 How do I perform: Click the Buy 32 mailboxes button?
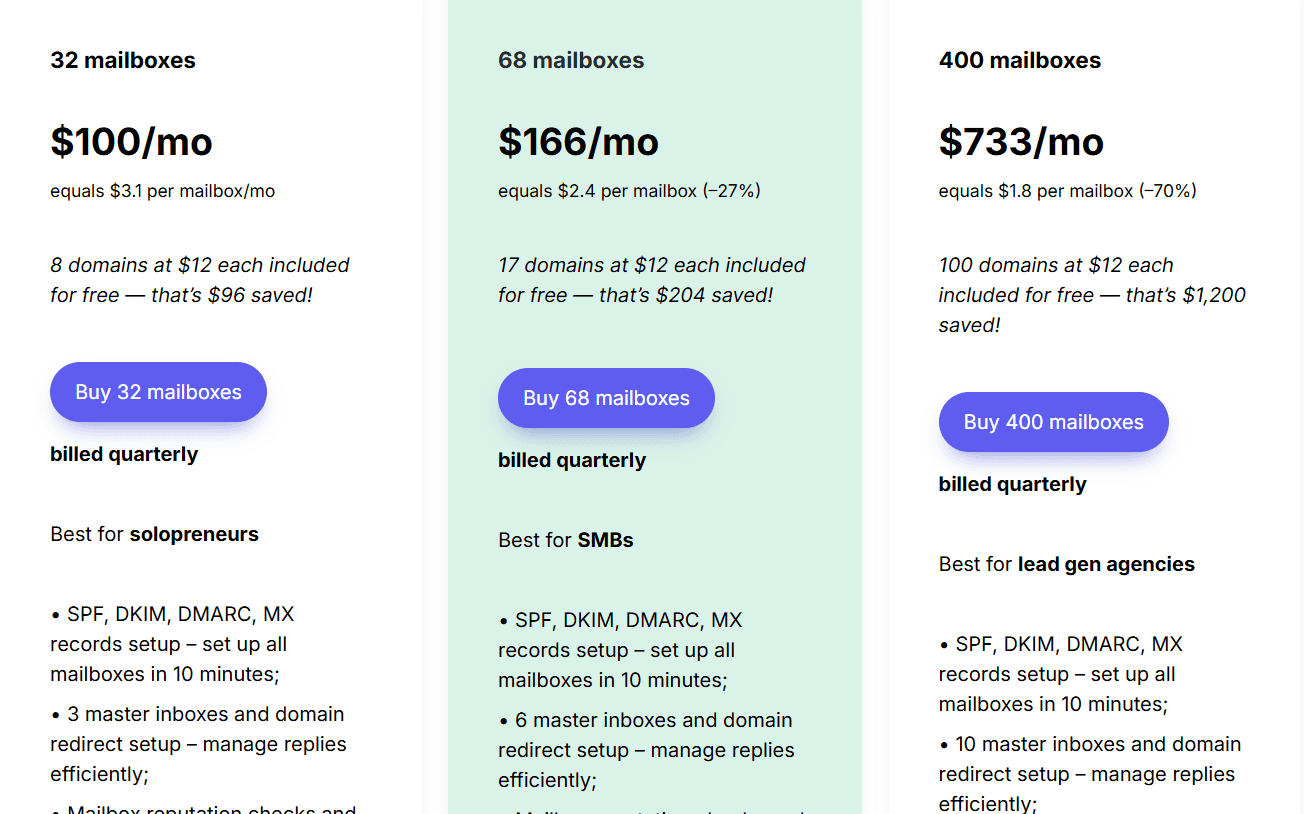pos(157,392)
